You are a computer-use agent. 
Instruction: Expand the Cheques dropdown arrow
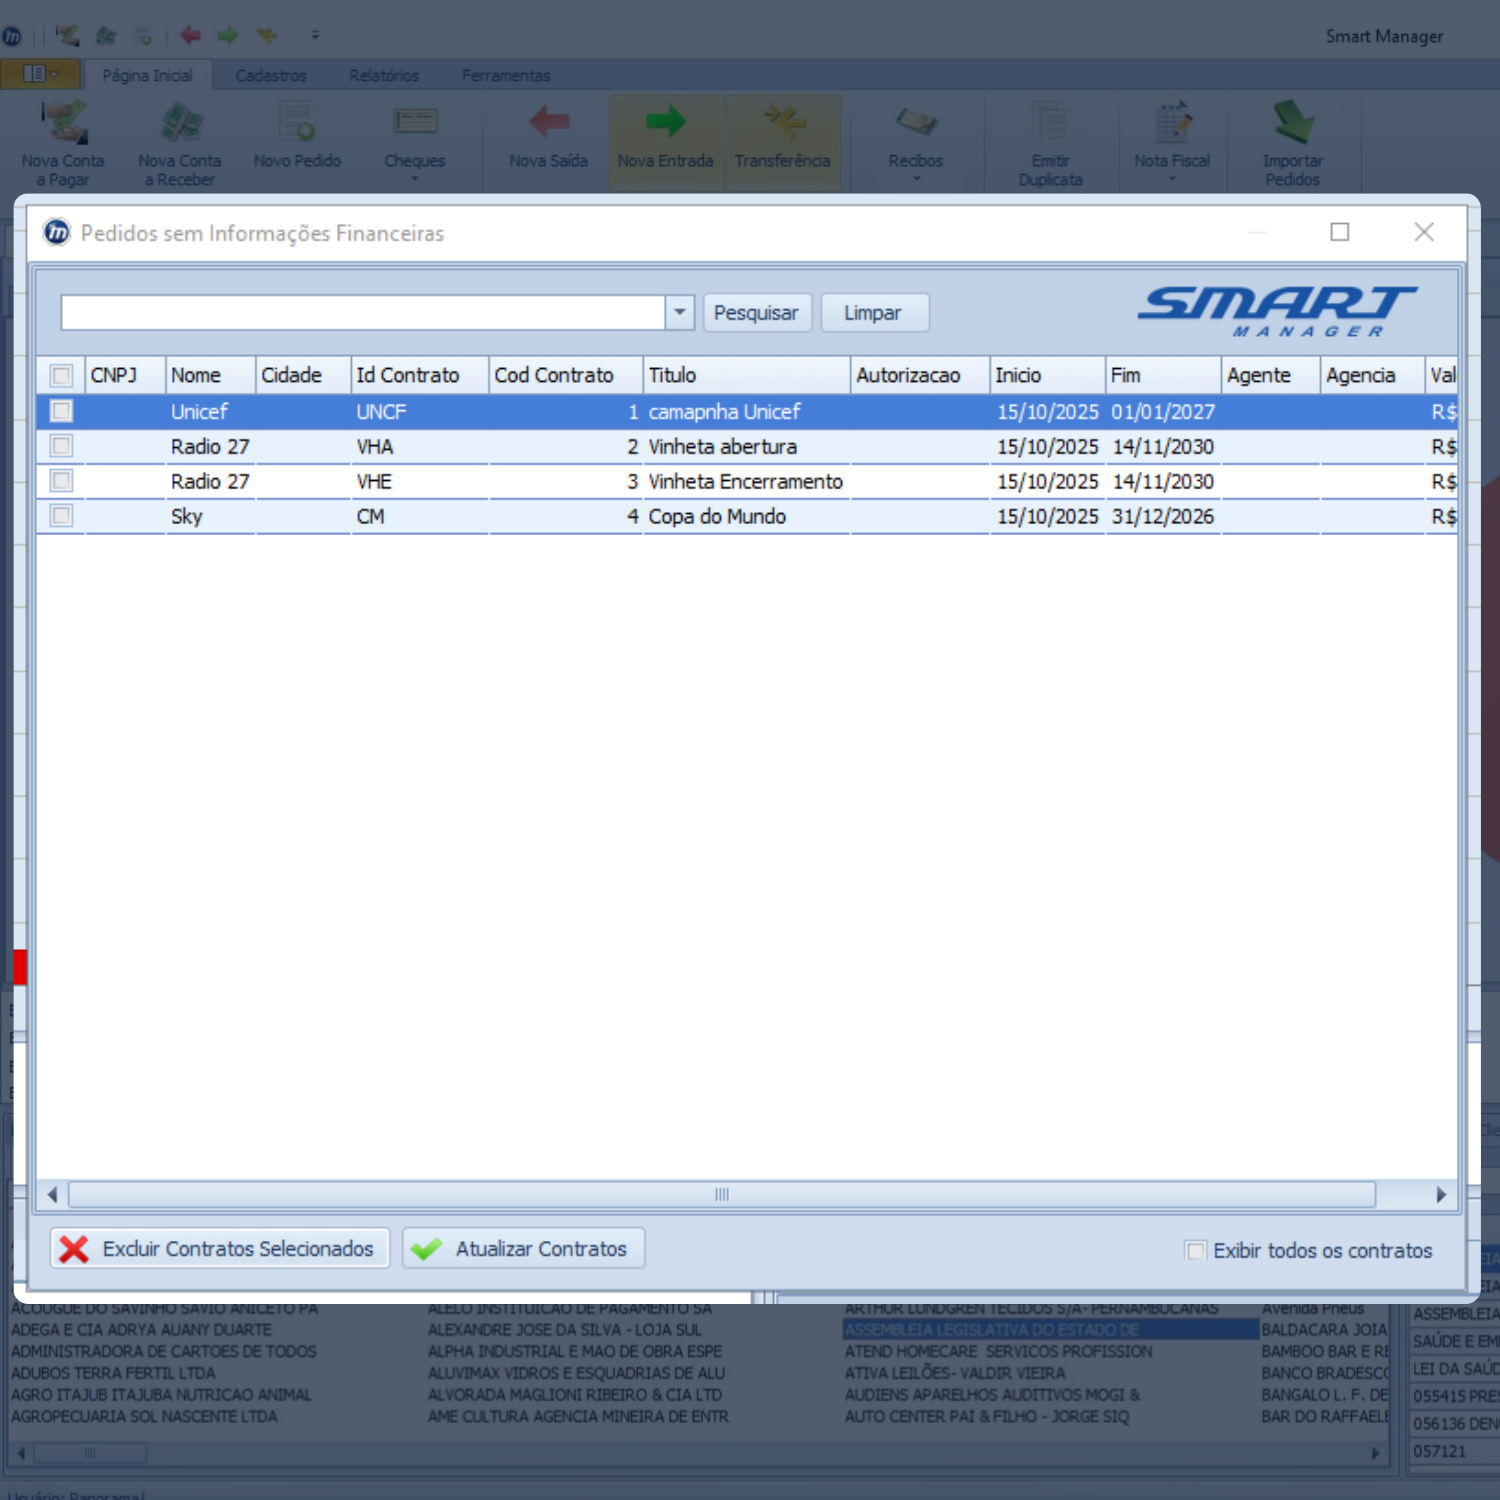(414, 180)
